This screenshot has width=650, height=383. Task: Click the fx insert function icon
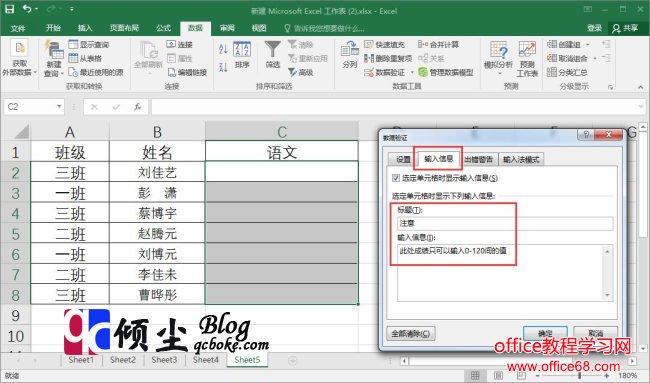point(138,107)
